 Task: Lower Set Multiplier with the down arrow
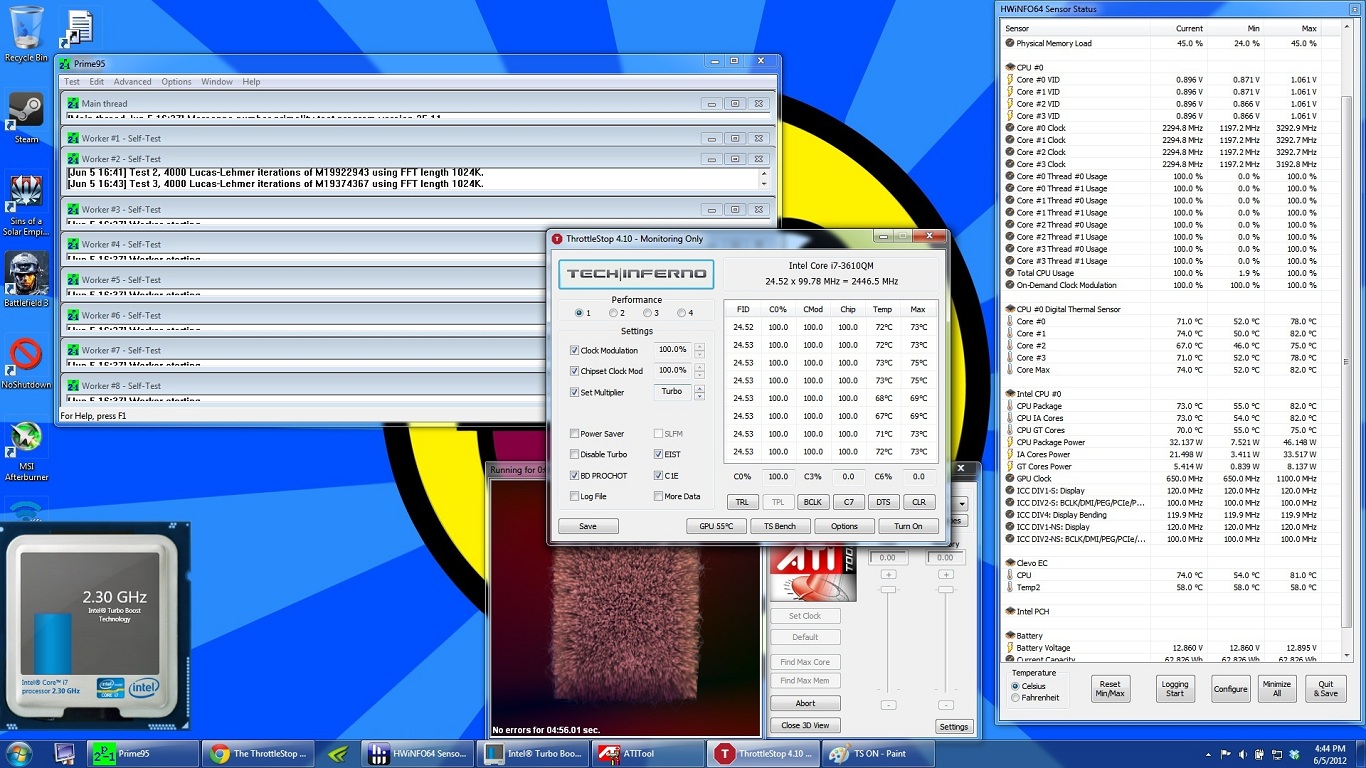699,397
